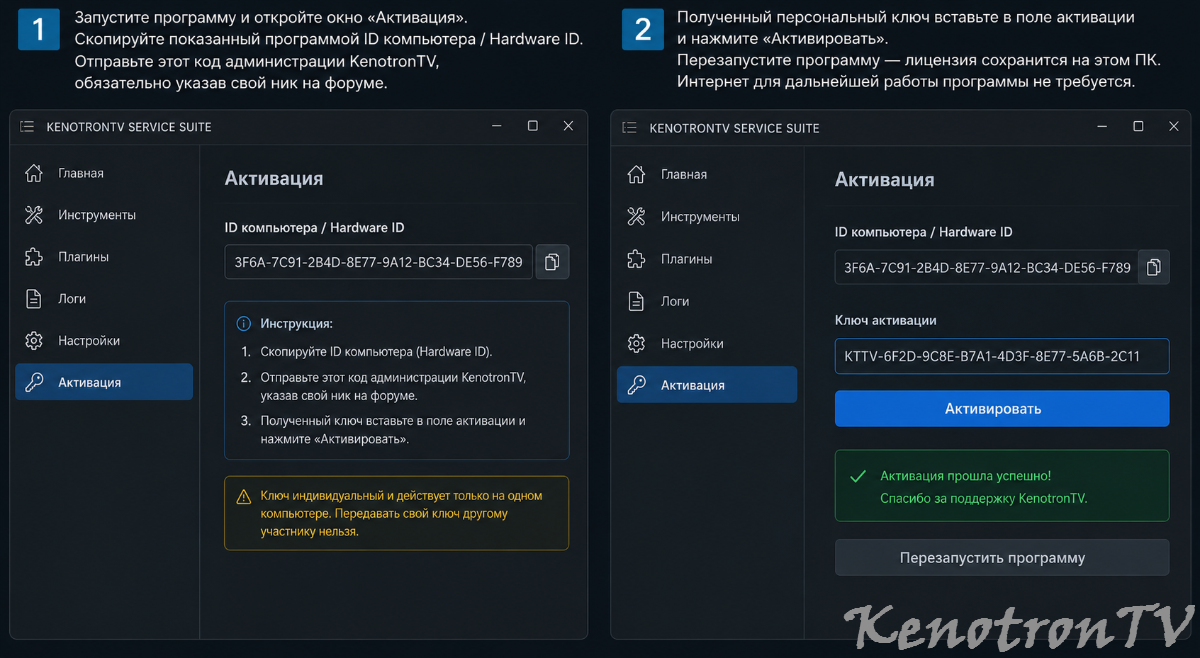Go to Логи label in right window

click(675, 301)
